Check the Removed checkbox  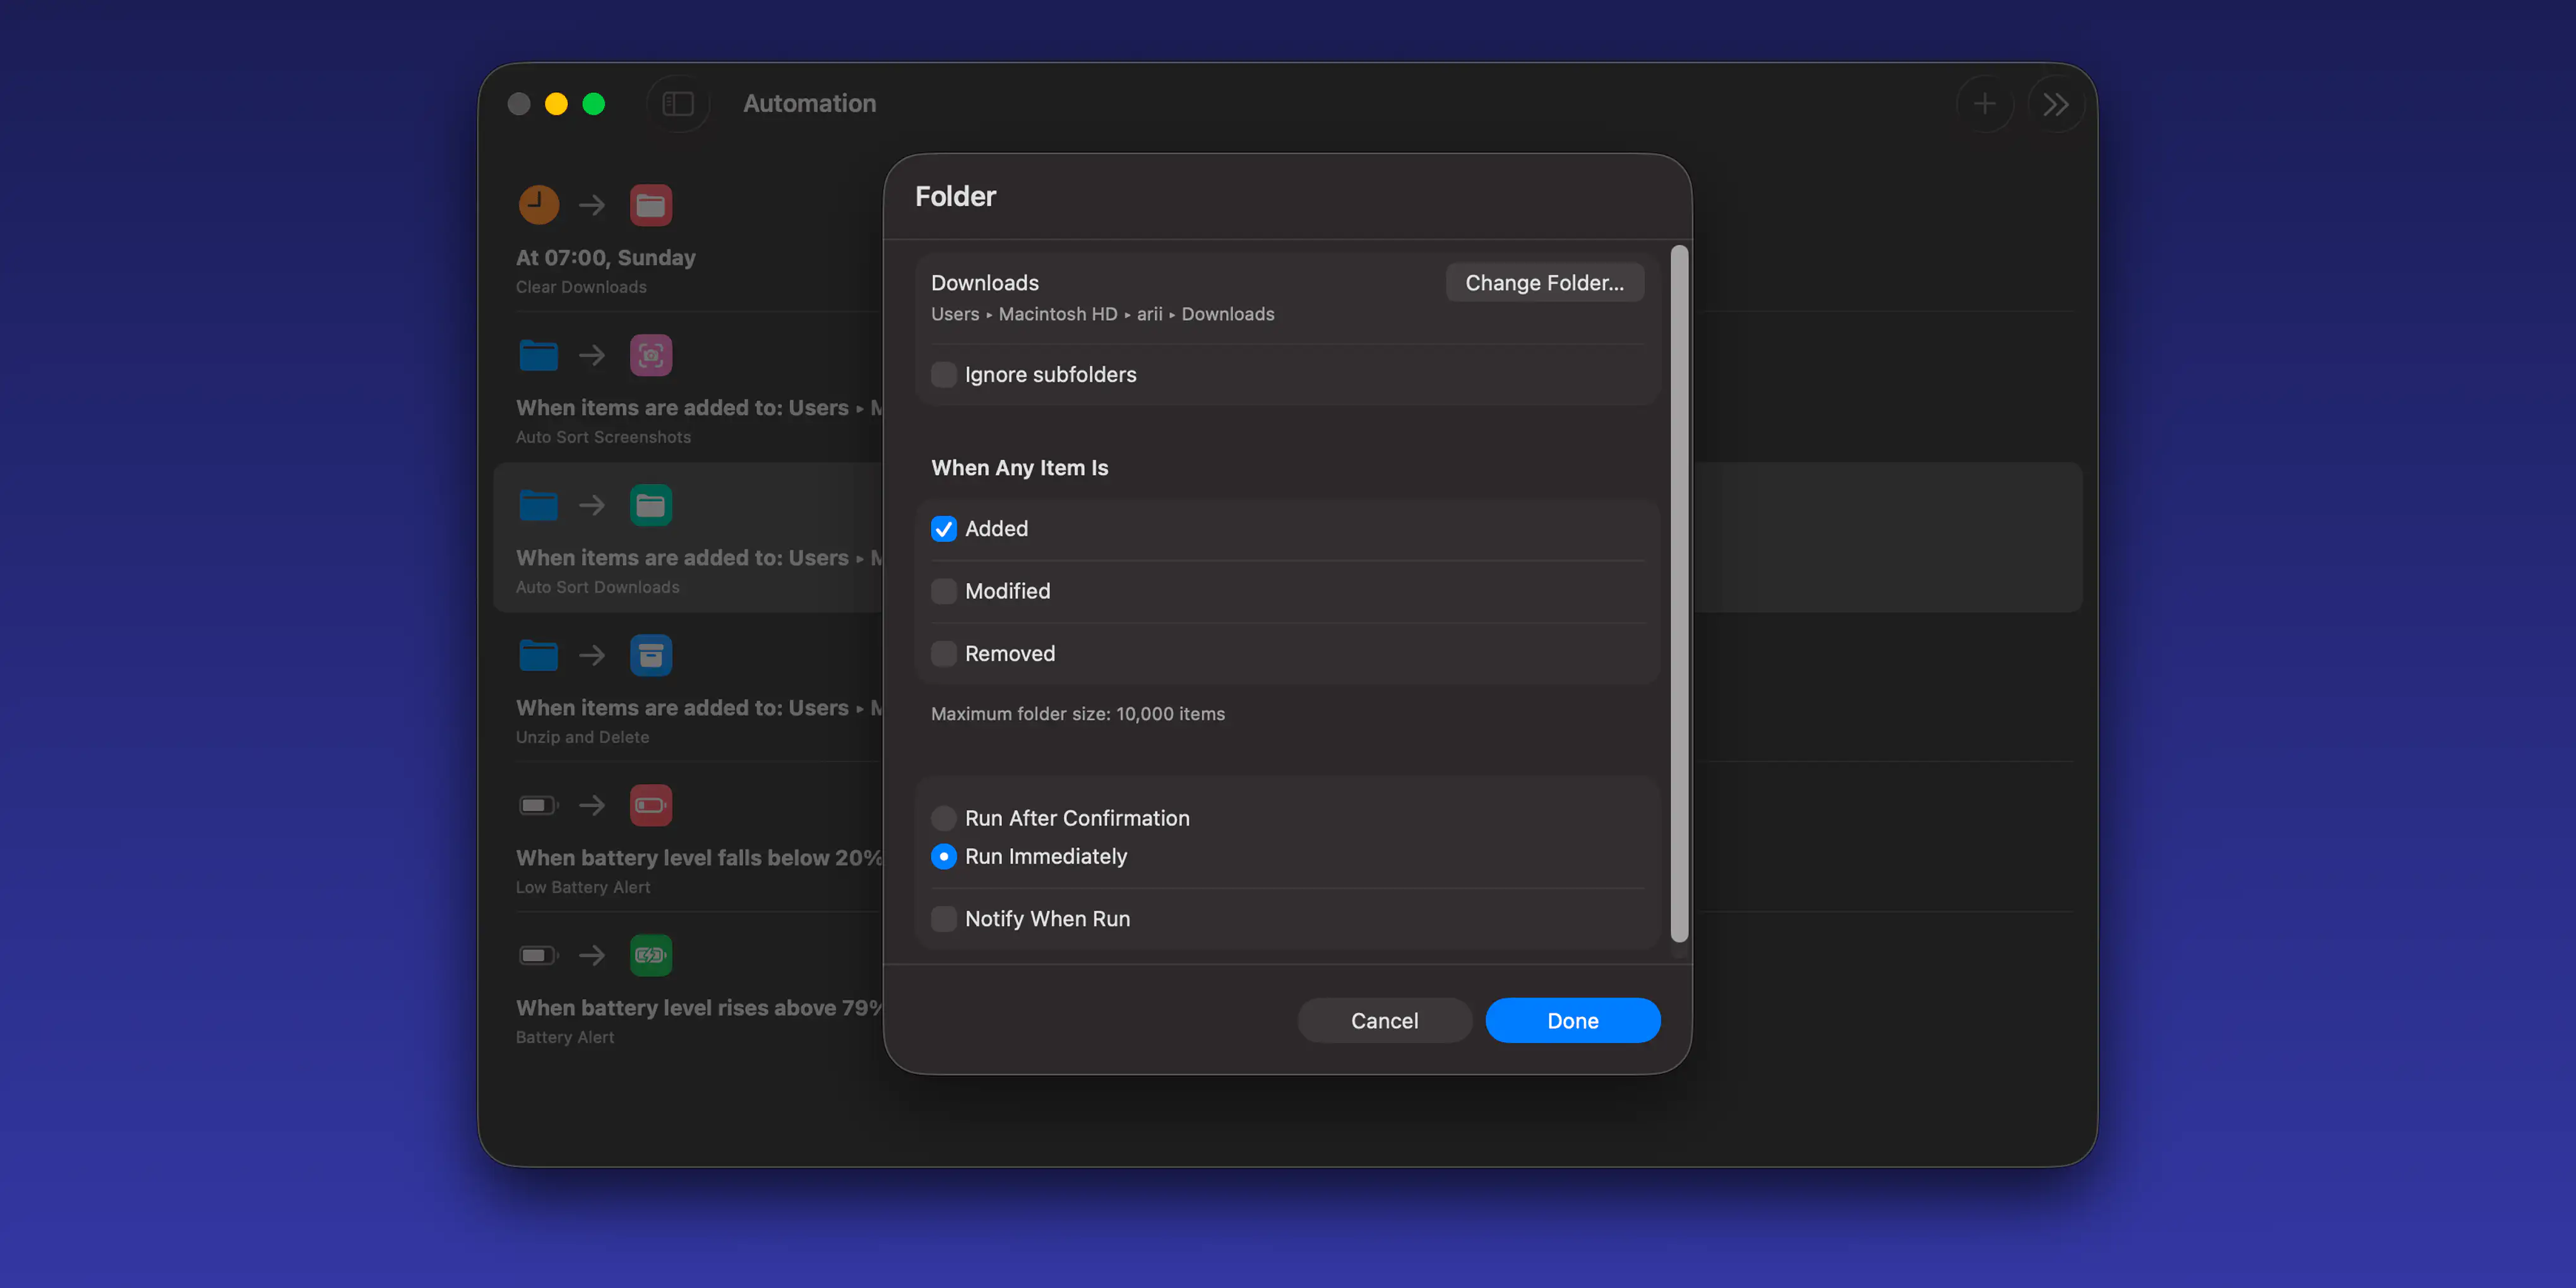tap(943, 653)
